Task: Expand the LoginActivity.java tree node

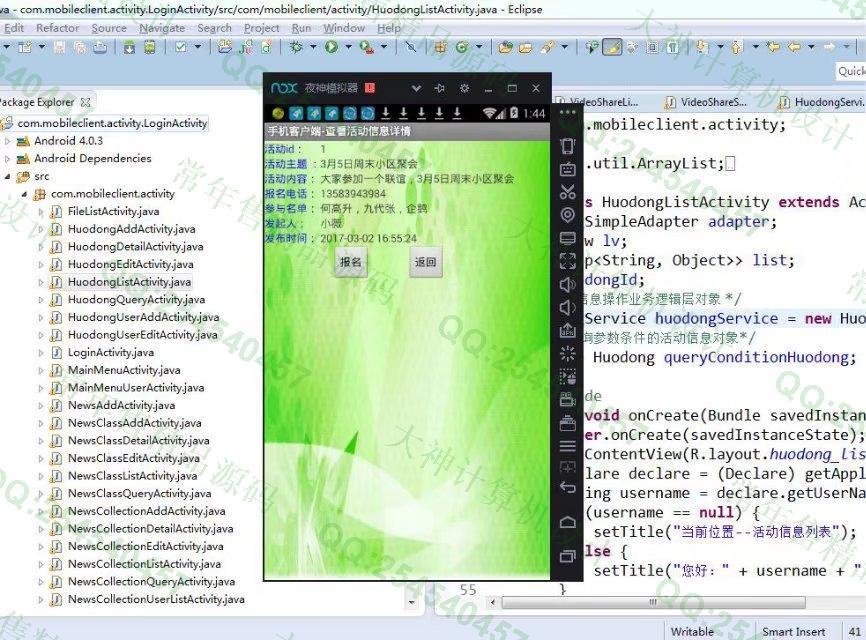Action: point(41,353)
